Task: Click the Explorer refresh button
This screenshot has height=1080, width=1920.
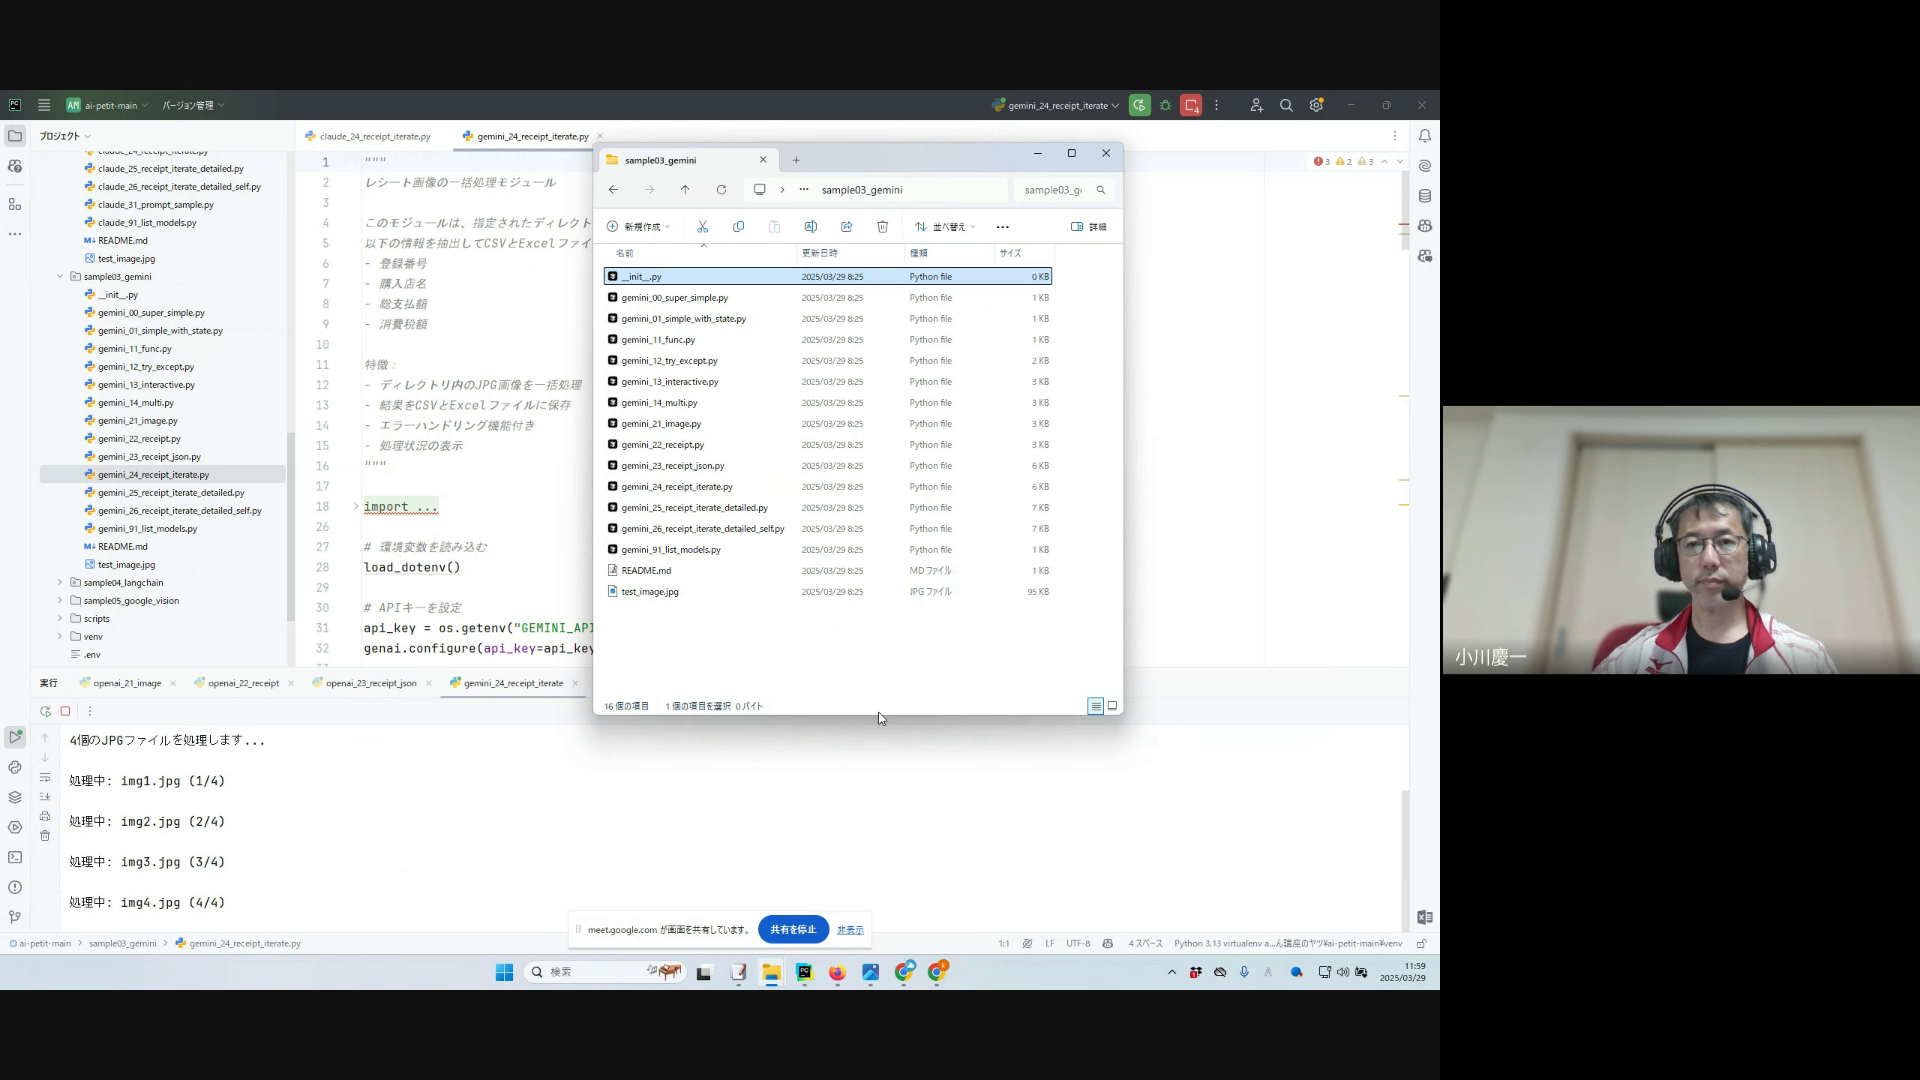Action: (721, 190)
